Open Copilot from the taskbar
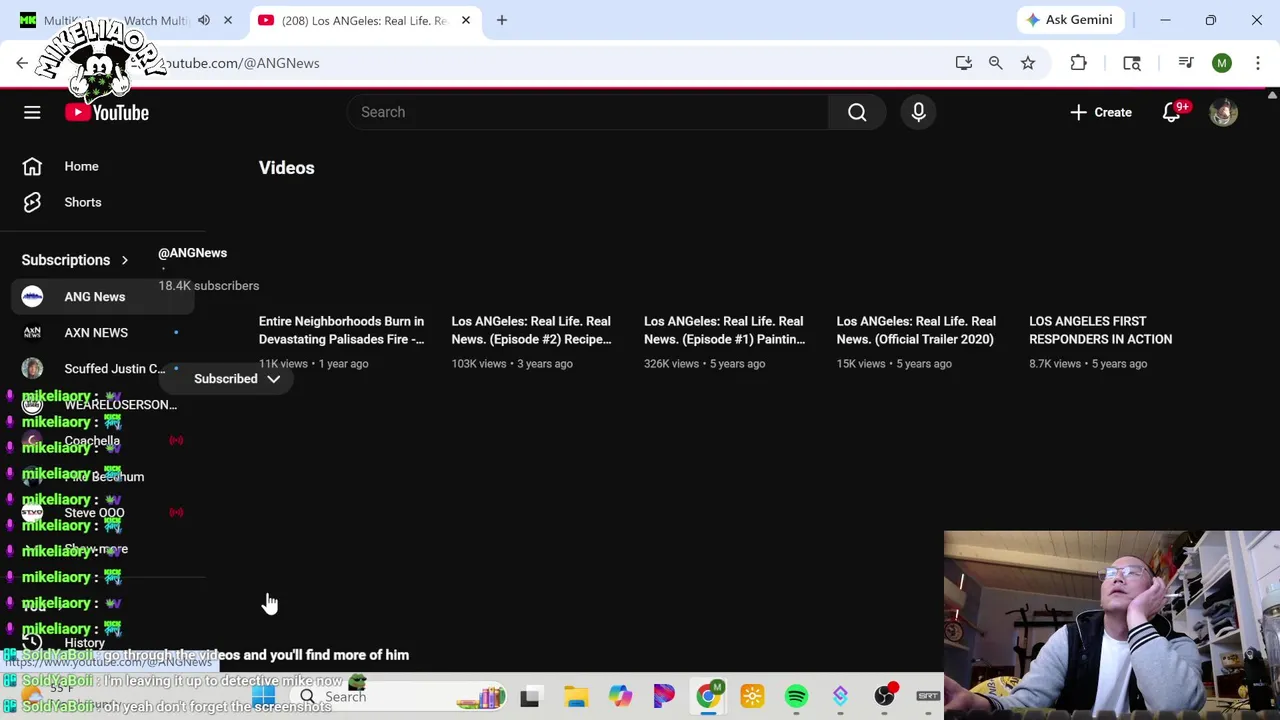Screen dimensions: 1280x720 coord(620,696)
